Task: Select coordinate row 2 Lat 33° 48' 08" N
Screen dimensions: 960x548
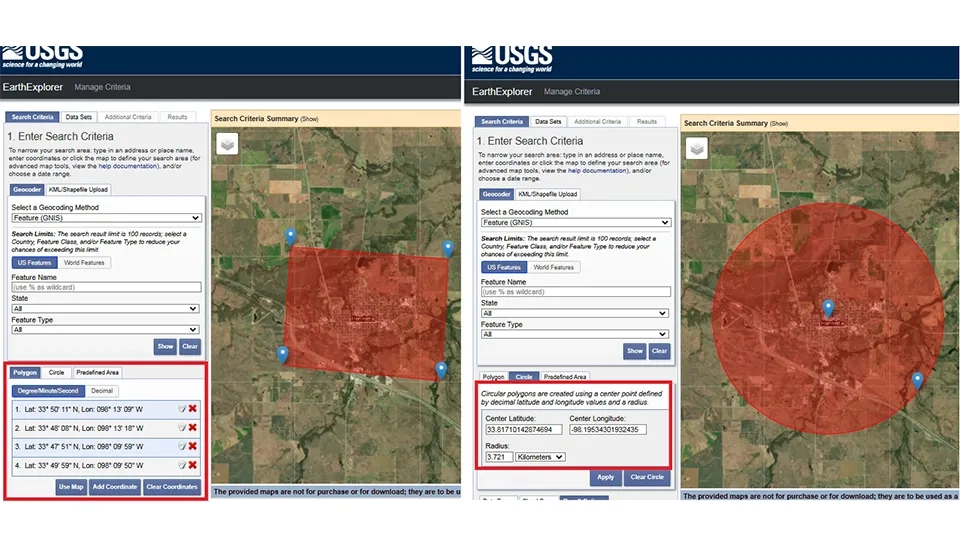Action: coord(105,428)
